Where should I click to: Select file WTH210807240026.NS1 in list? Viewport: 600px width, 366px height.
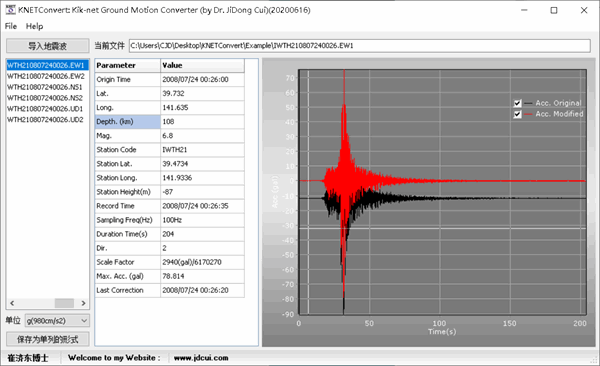tap(47, 87)
